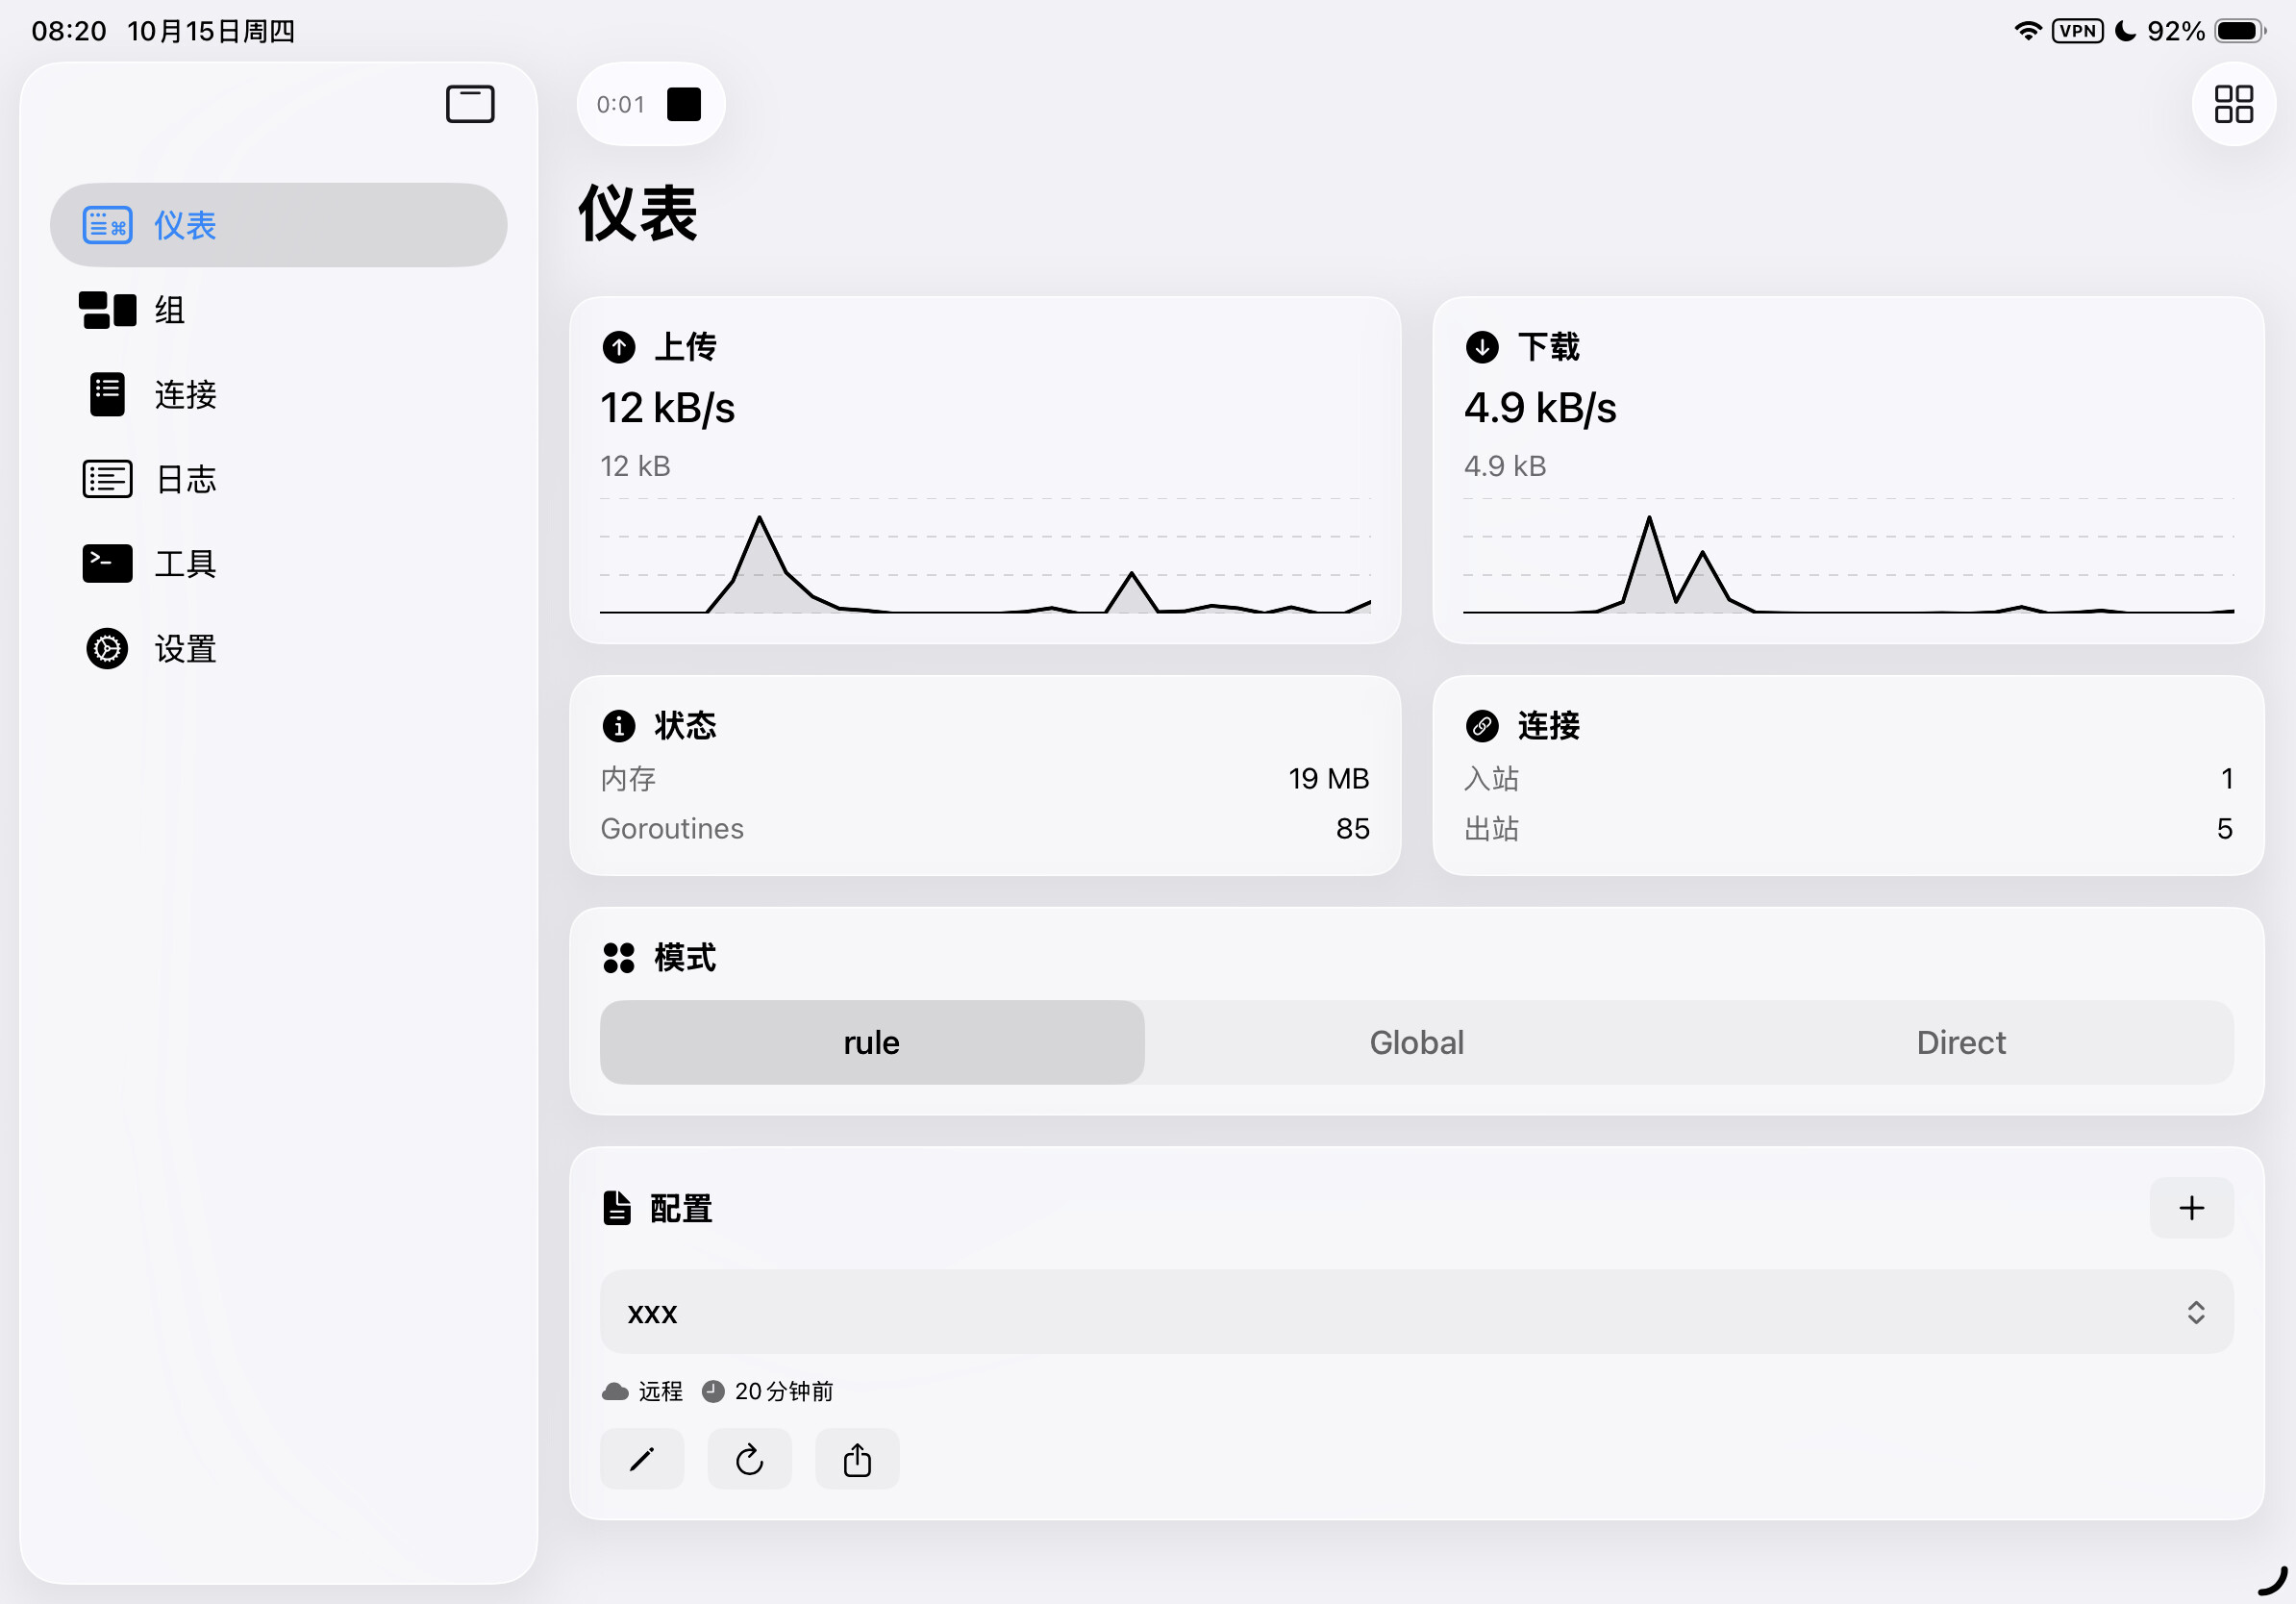Click the 入站 inbound connections row
This screenshot has height=1604, width=2296.
click(x=1848, y=779)
